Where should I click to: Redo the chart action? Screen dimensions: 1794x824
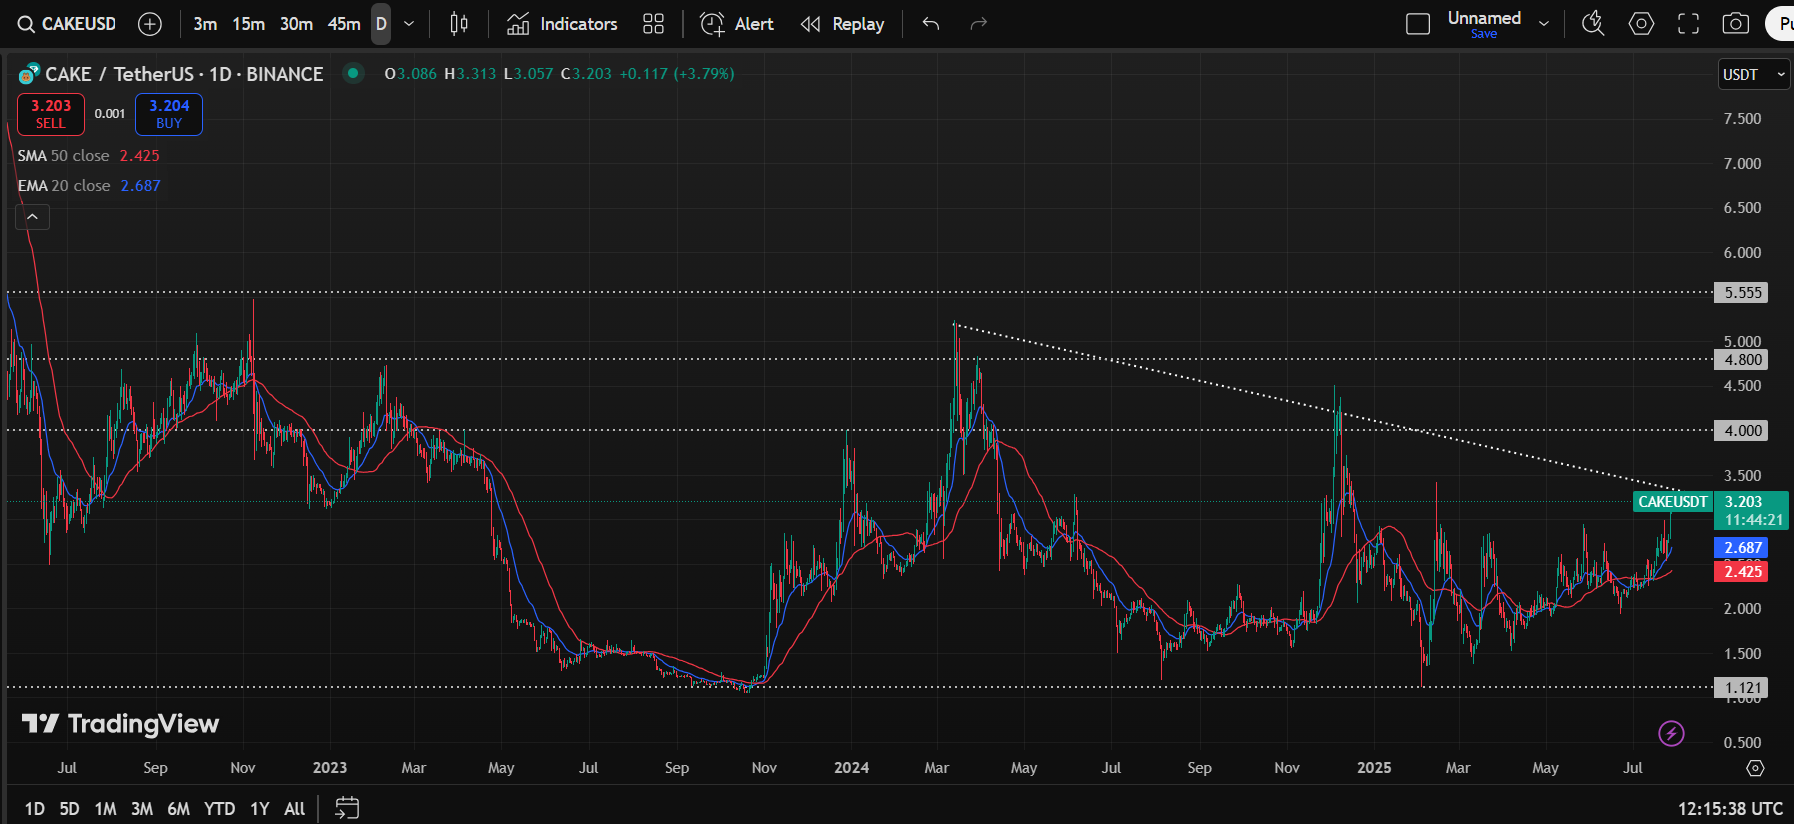pos(979,24)
